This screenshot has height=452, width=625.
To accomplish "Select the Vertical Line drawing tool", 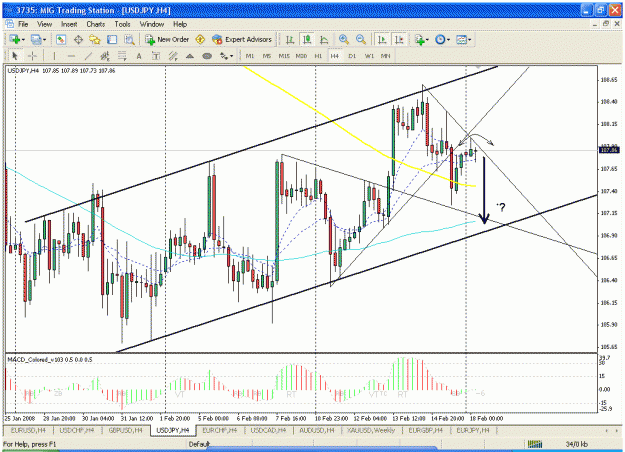I will [x=54, y=56].
